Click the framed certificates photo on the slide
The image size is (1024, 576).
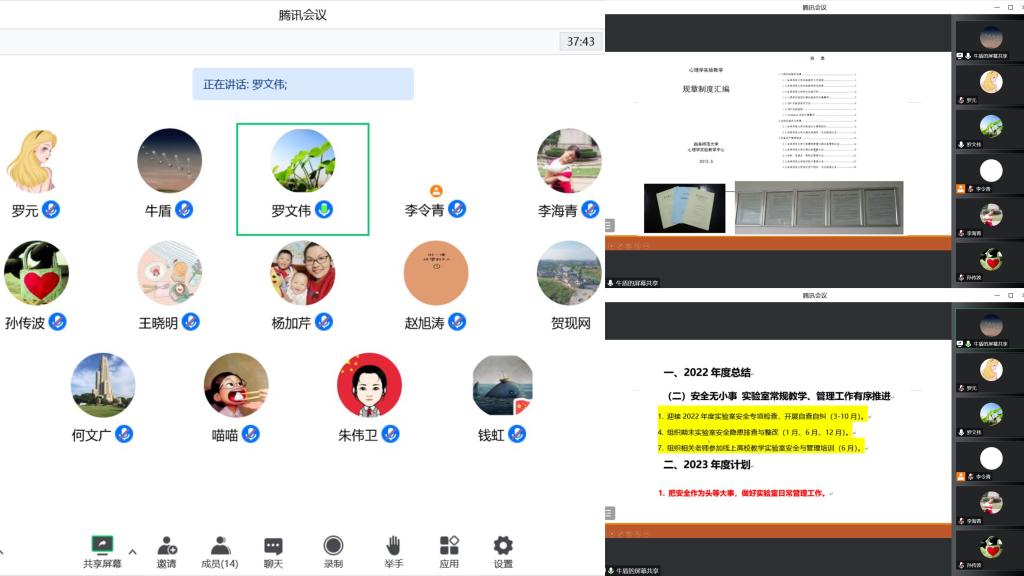tap(818, 207)
